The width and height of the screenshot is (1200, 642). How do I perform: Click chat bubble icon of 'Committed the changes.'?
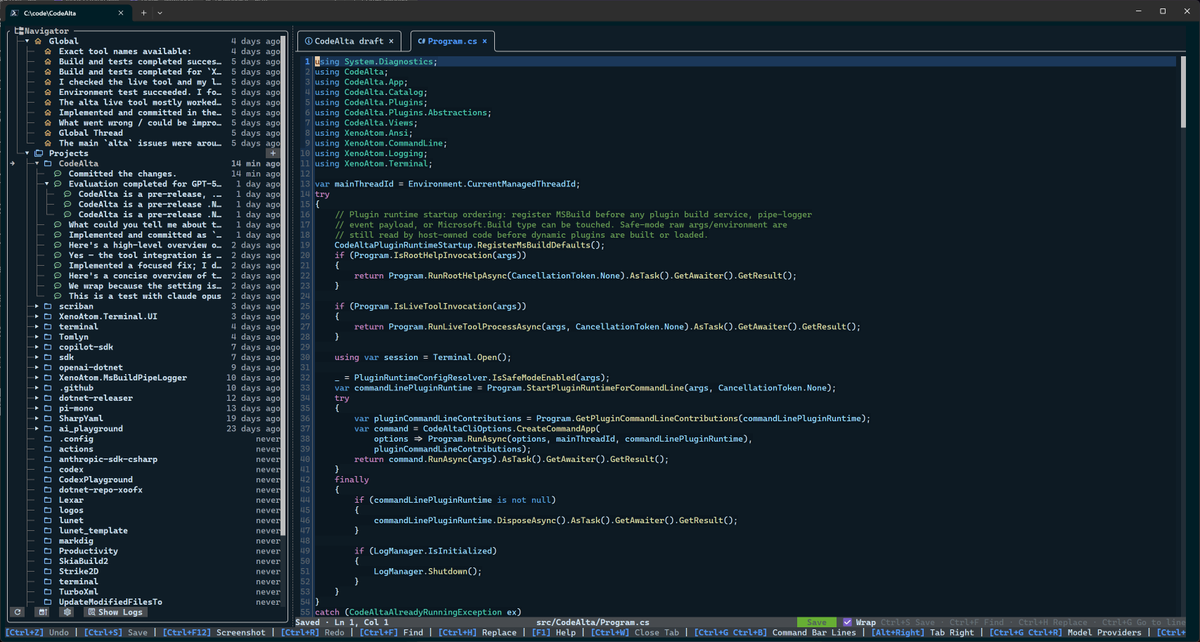coord(58,174)
